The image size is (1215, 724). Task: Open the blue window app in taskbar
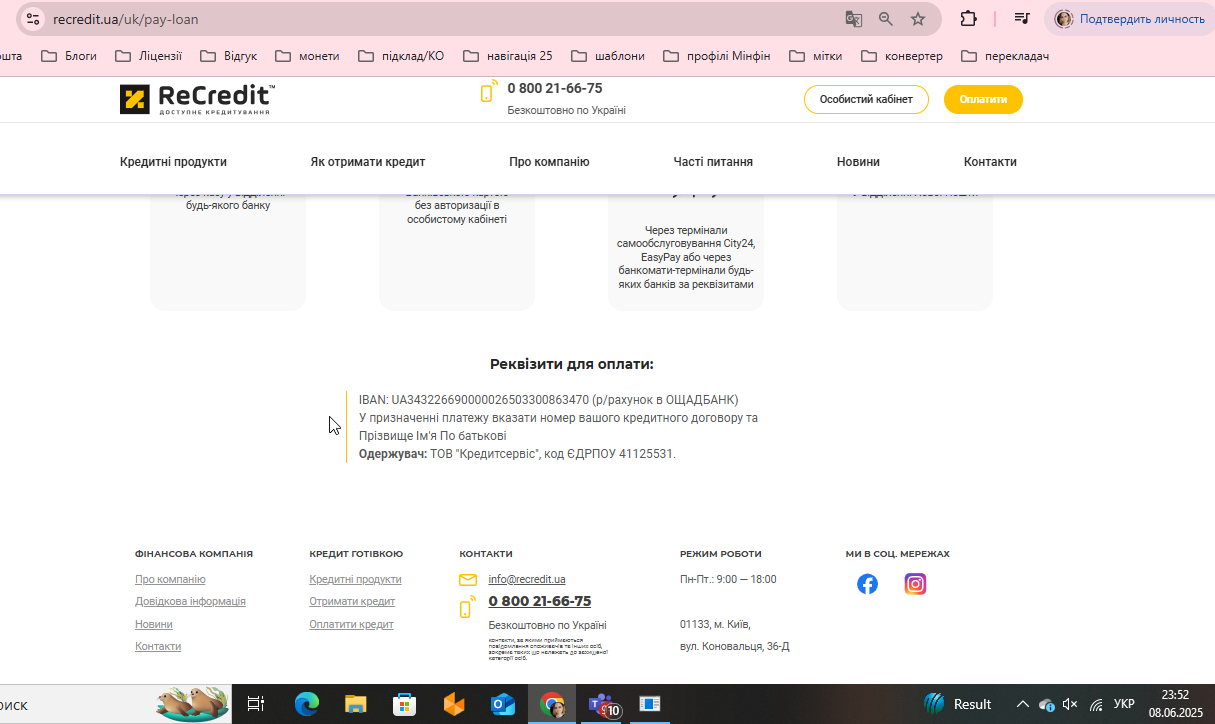coord(650,704)
